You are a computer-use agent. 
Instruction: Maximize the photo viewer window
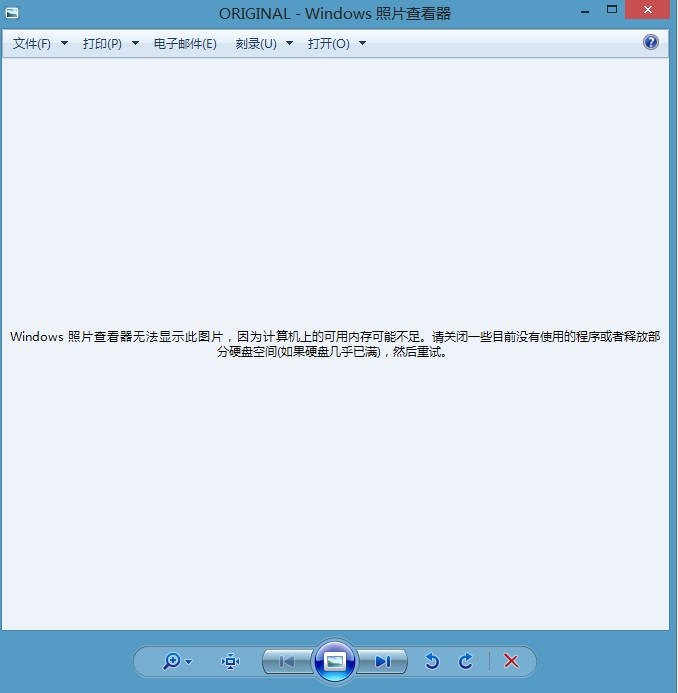(x=612, y=10)
